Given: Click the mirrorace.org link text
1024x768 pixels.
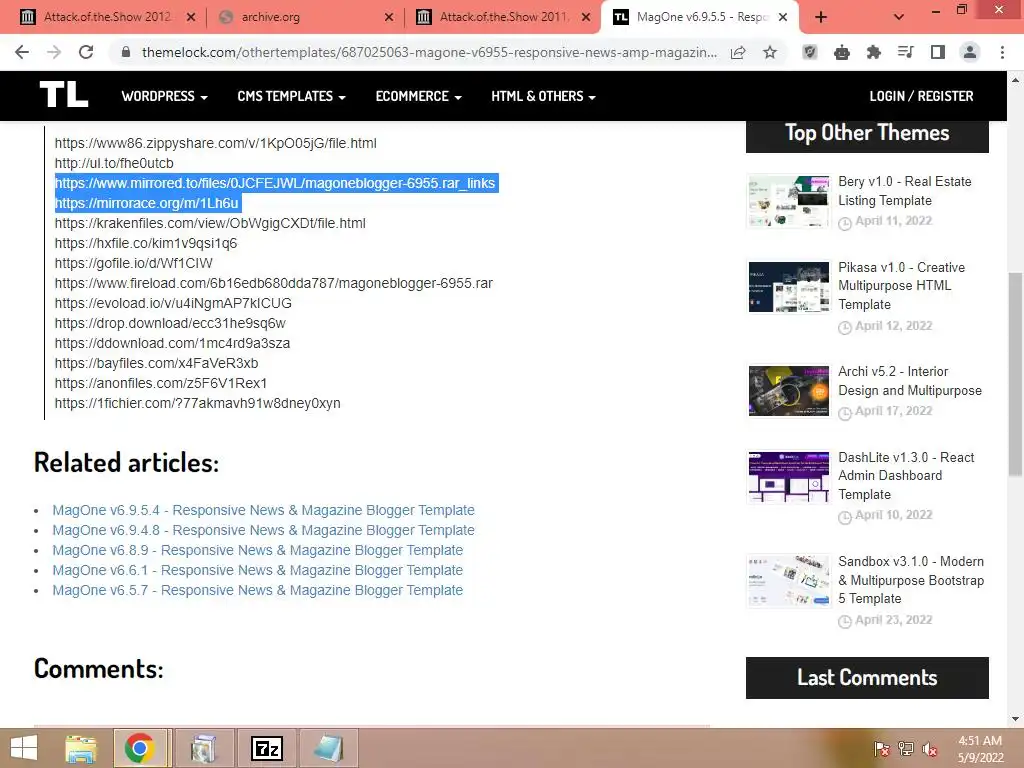Looking at the screenshot, I should [x=147, y=203].
